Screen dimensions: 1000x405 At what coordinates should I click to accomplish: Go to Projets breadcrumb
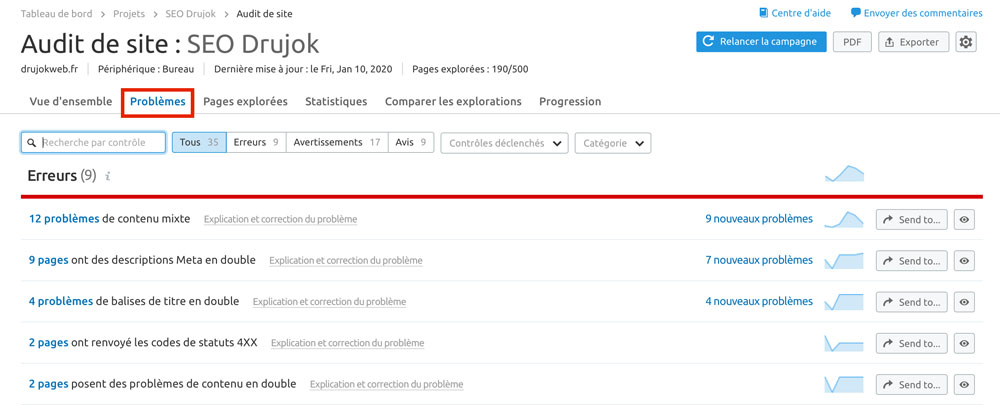129,13
